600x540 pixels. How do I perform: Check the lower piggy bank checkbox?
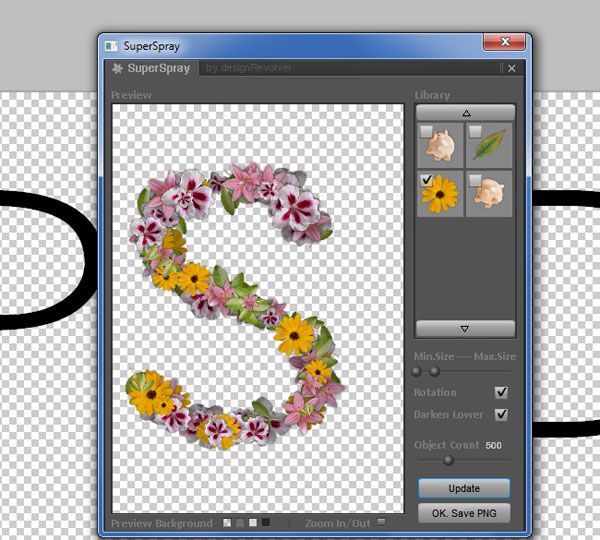click(x=475, y=180)
